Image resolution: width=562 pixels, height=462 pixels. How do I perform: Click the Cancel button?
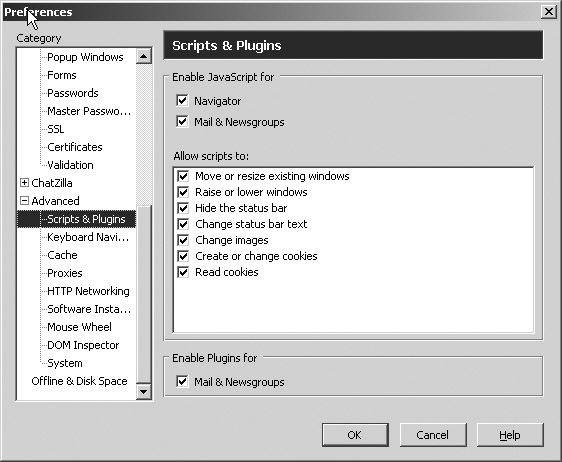click(433, 435)
